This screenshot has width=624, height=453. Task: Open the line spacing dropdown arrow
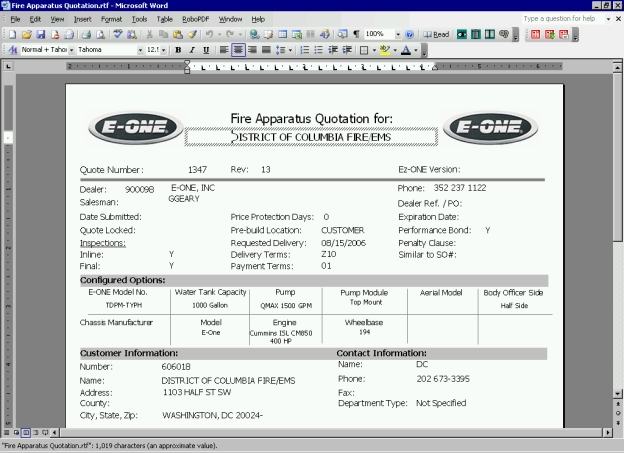click(x=291, y=50)
